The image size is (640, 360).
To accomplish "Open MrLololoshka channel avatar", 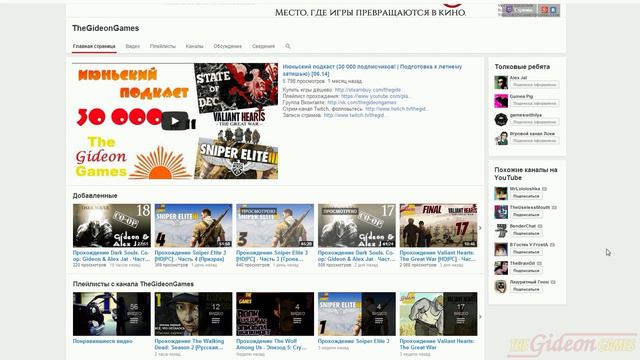I will [501, 193].
